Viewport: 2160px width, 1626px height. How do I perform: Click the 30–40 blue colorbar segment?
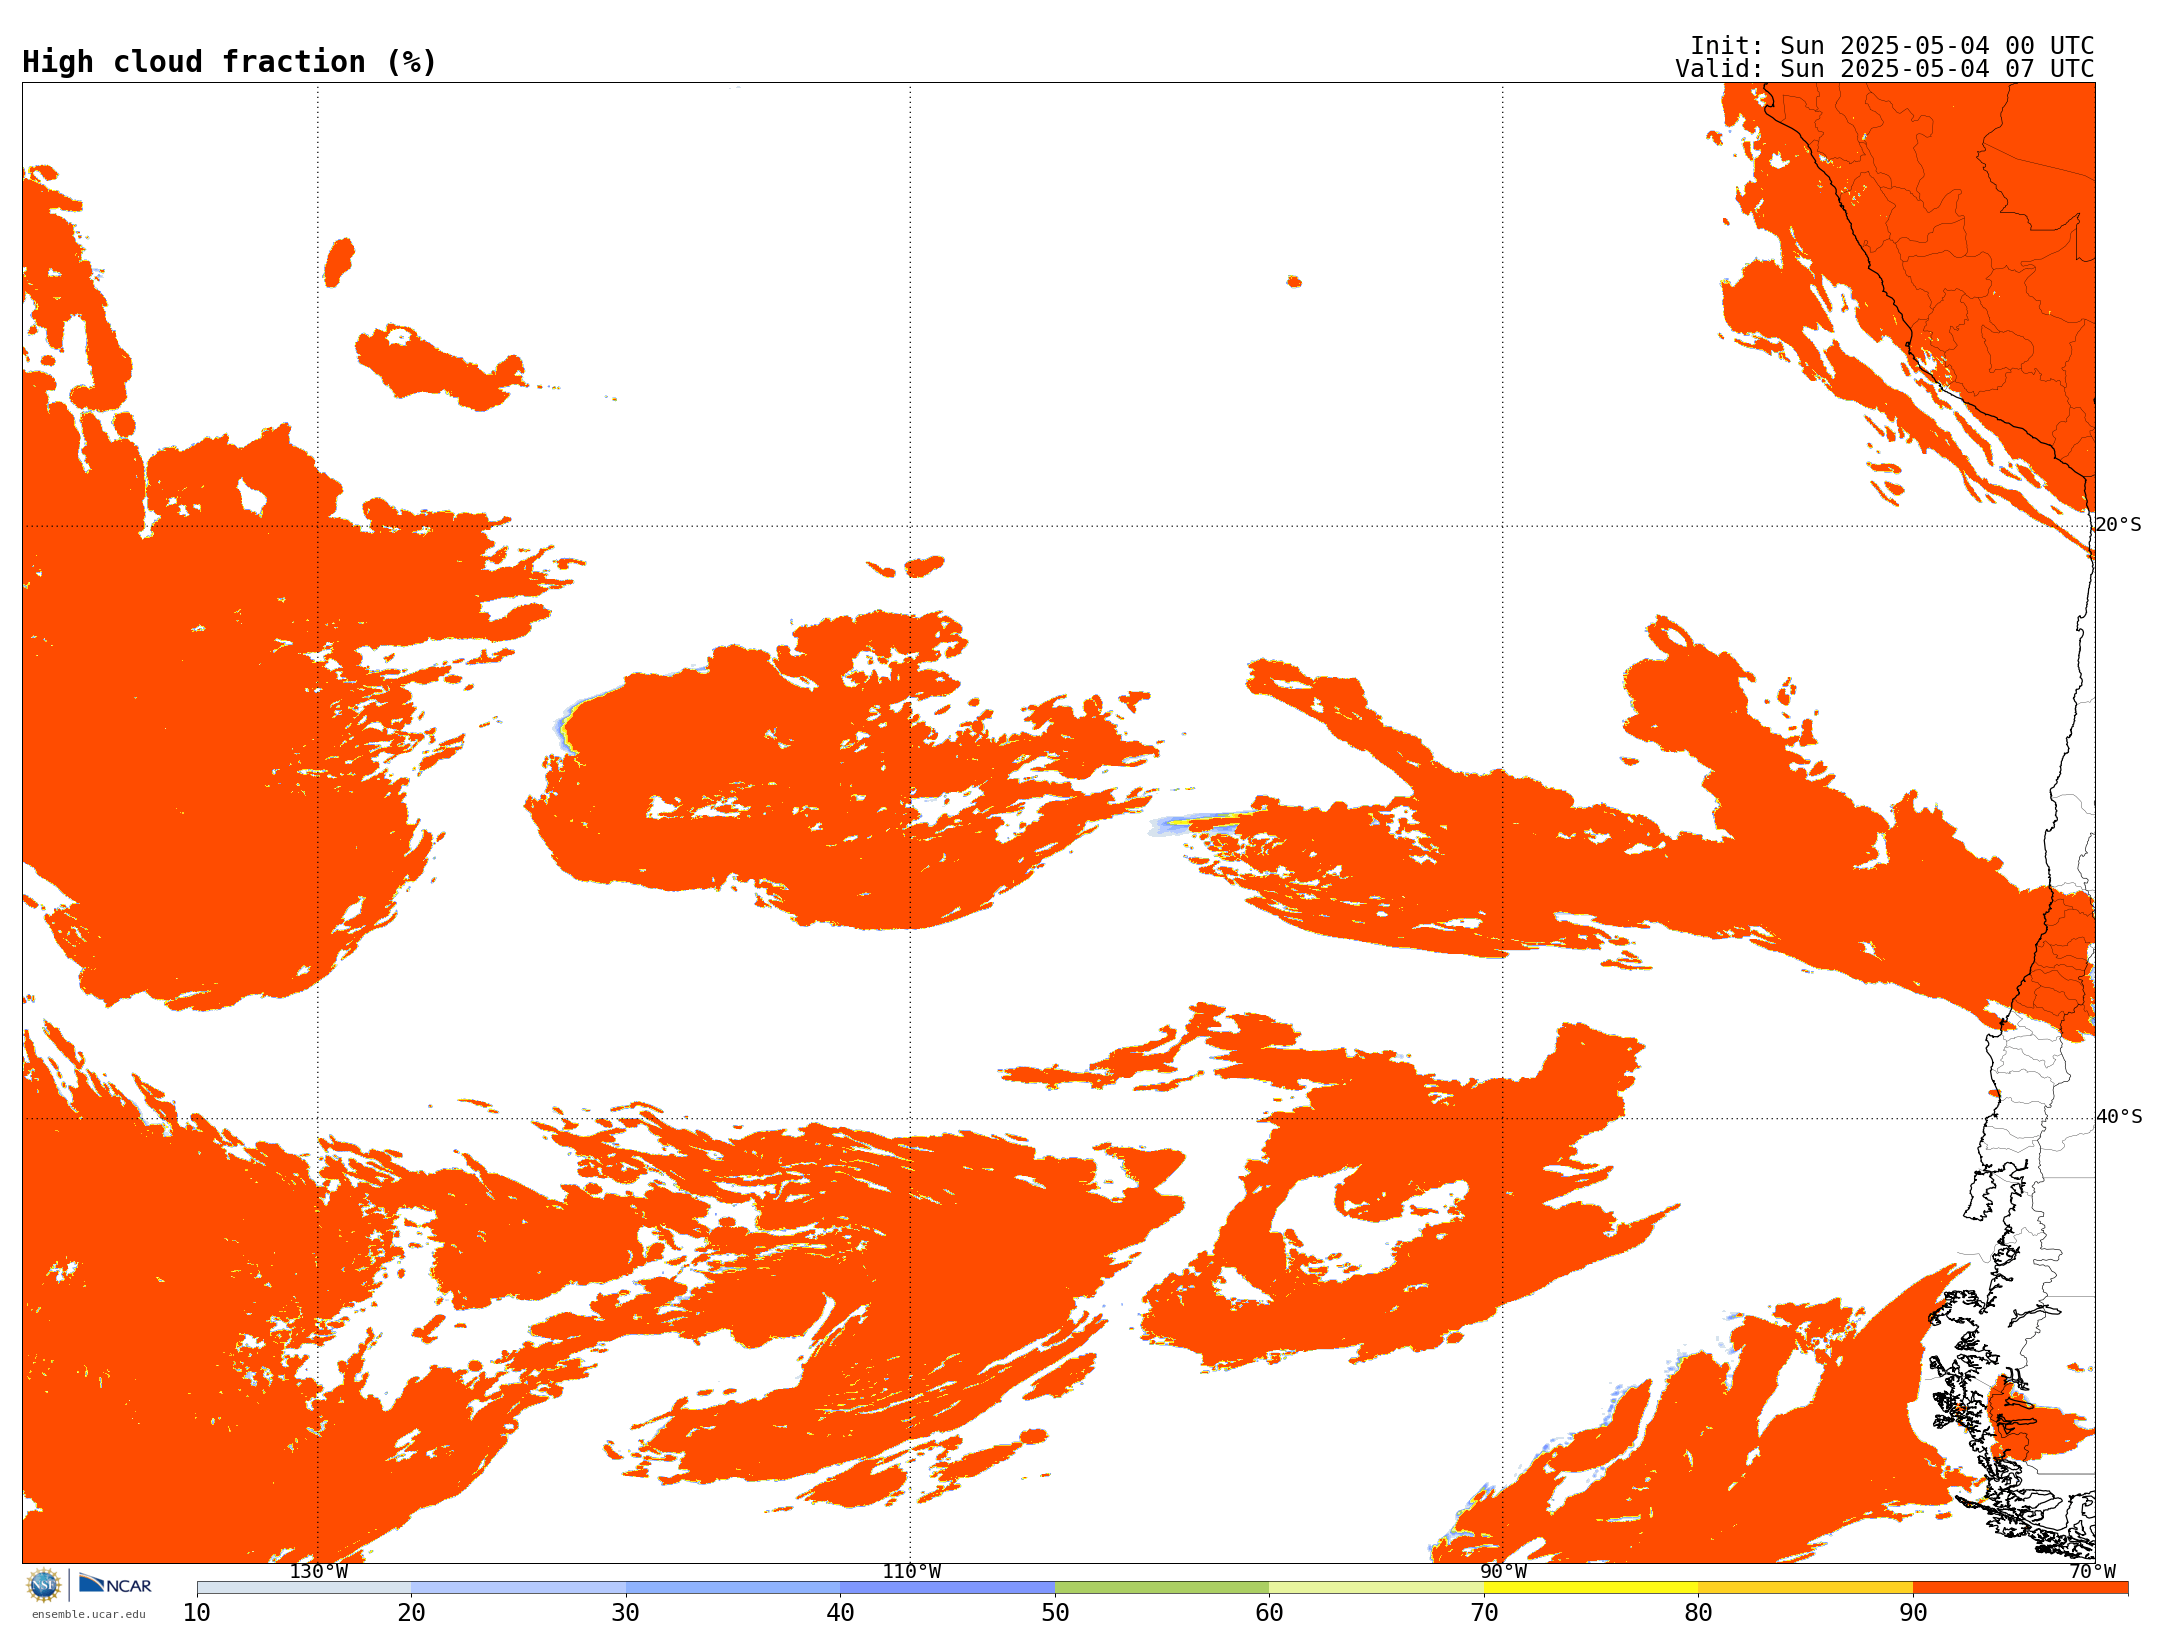click(733, 1588)
